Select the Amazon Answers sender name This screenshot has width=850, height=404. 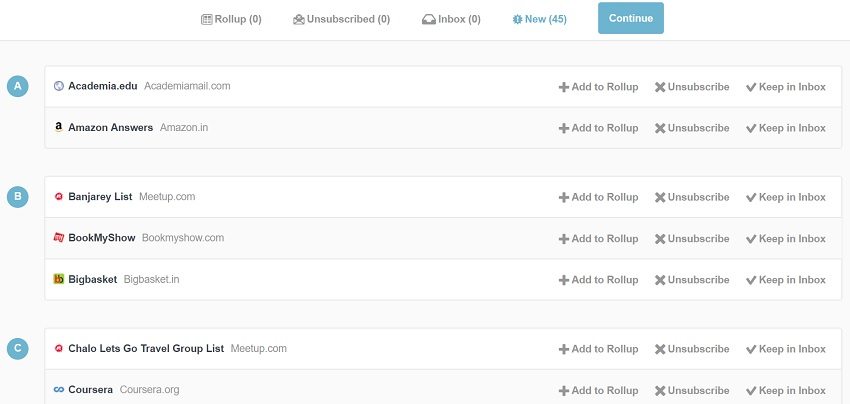coord(111,127)
